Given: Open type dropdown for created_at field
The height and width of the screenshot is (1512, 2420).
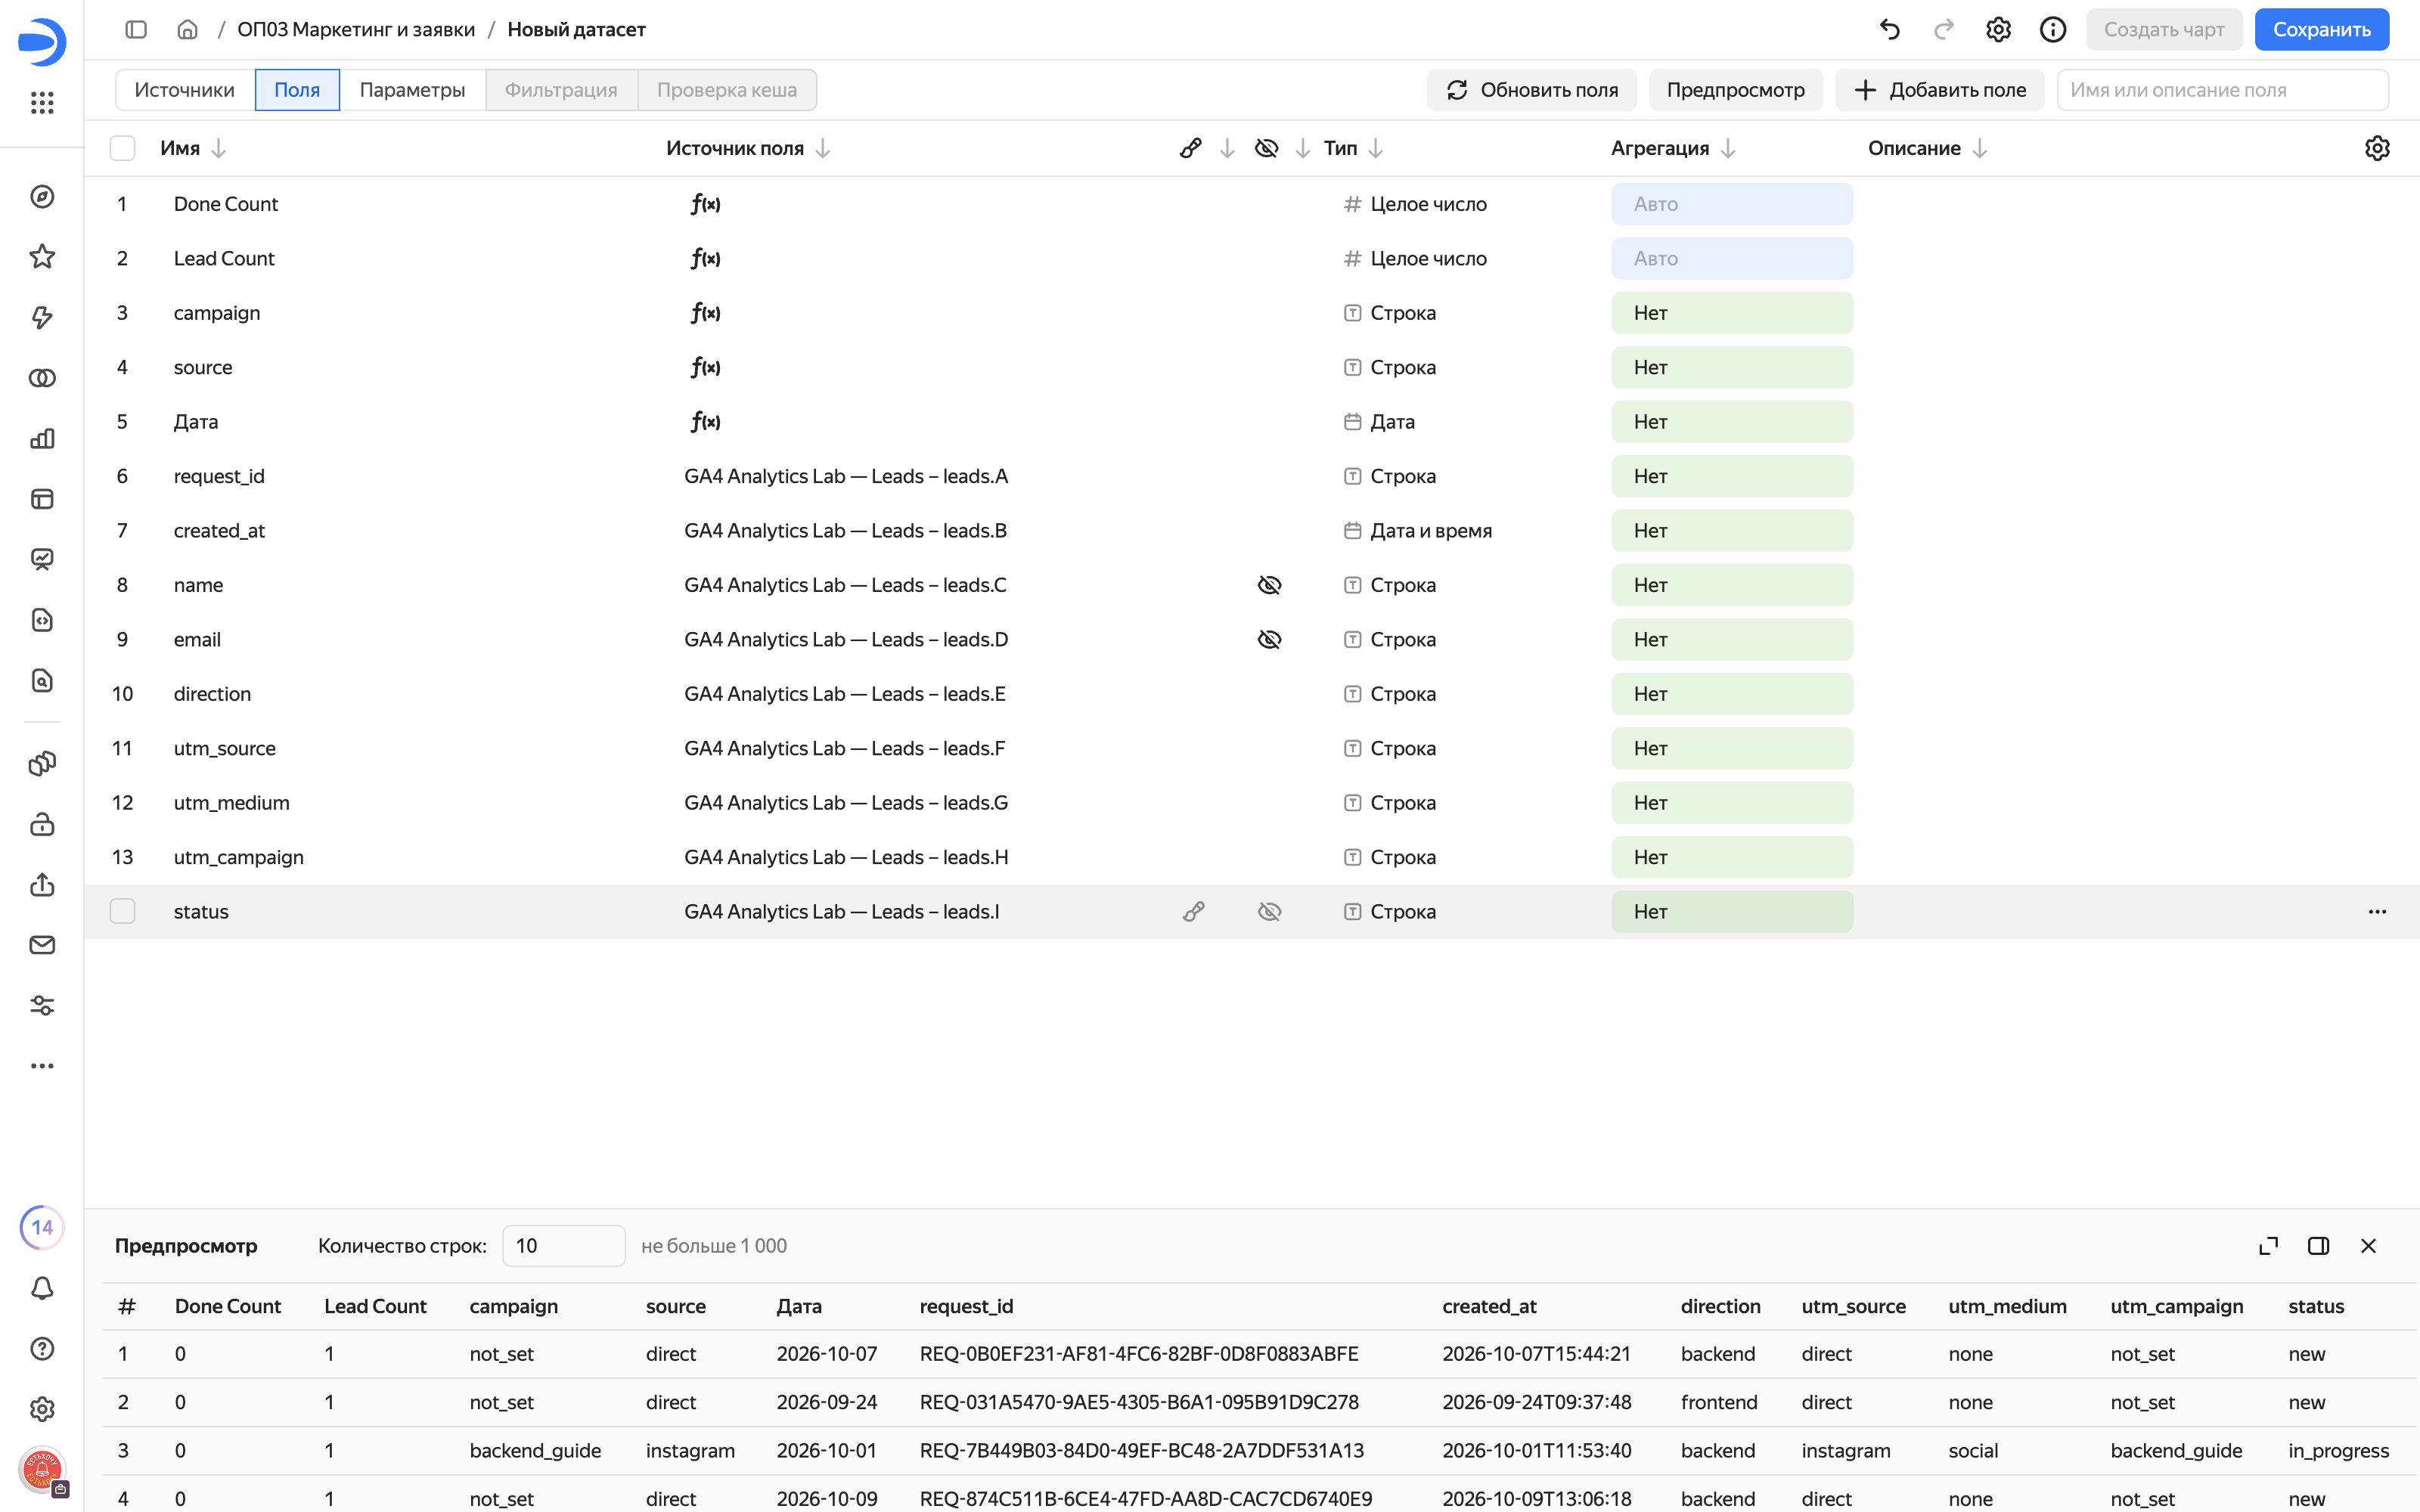Looking at the screenshot, I should click(x=1418, y=531).
